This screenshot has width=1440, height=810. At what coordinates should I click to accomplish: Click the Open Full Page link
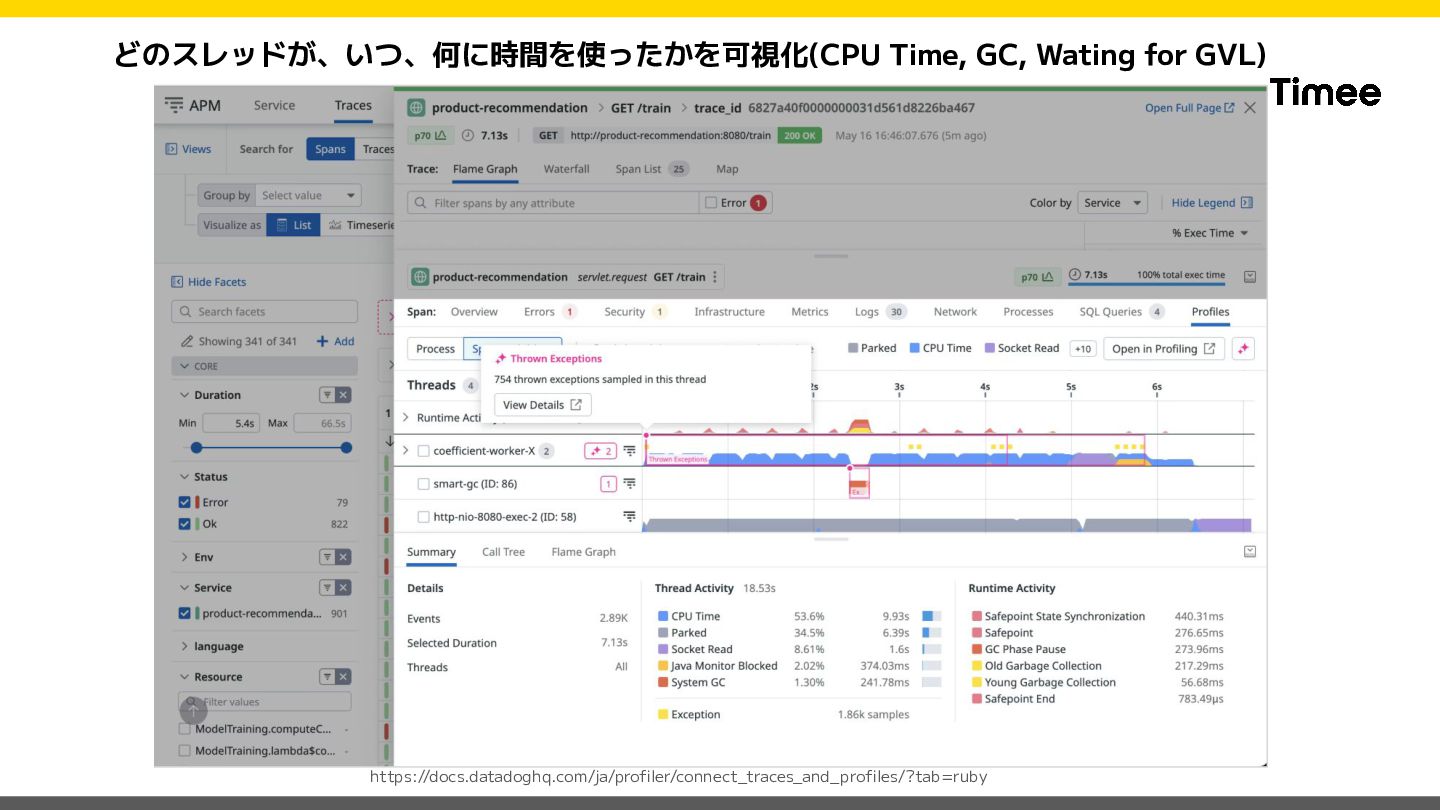pyautogui.click(x=1189, y=108)
